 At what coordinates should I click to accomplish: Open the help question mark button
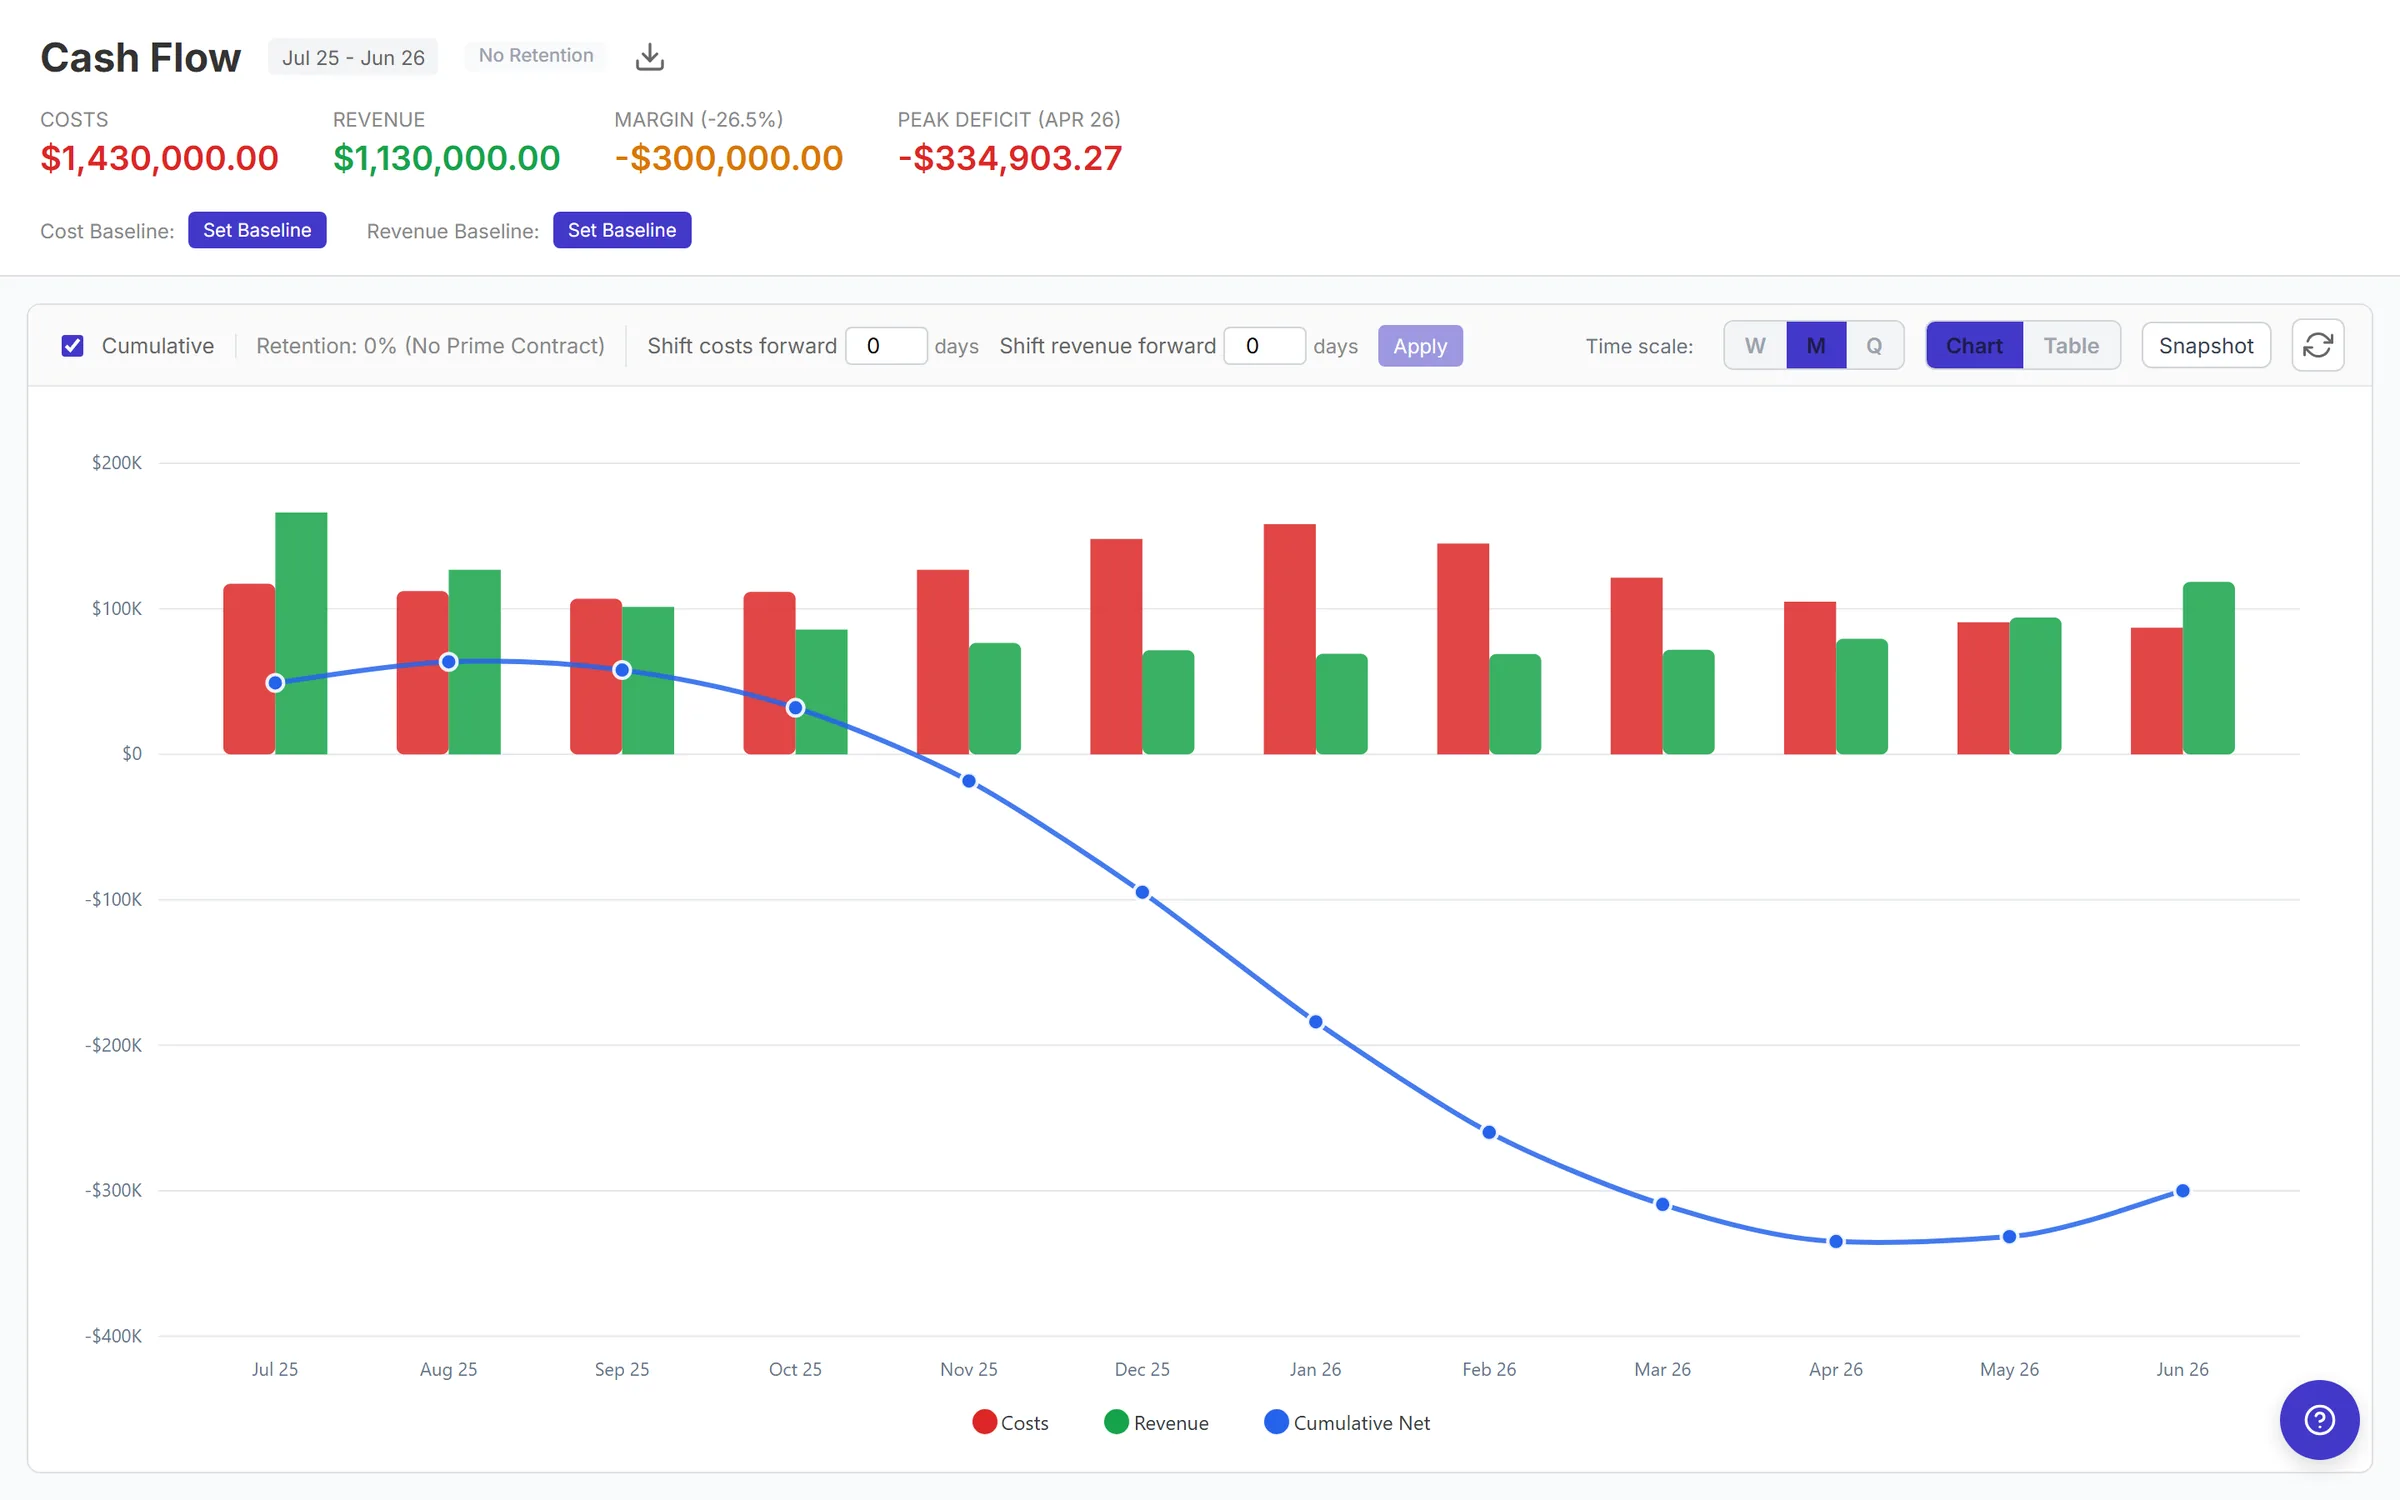(x=2319, y=1419)
